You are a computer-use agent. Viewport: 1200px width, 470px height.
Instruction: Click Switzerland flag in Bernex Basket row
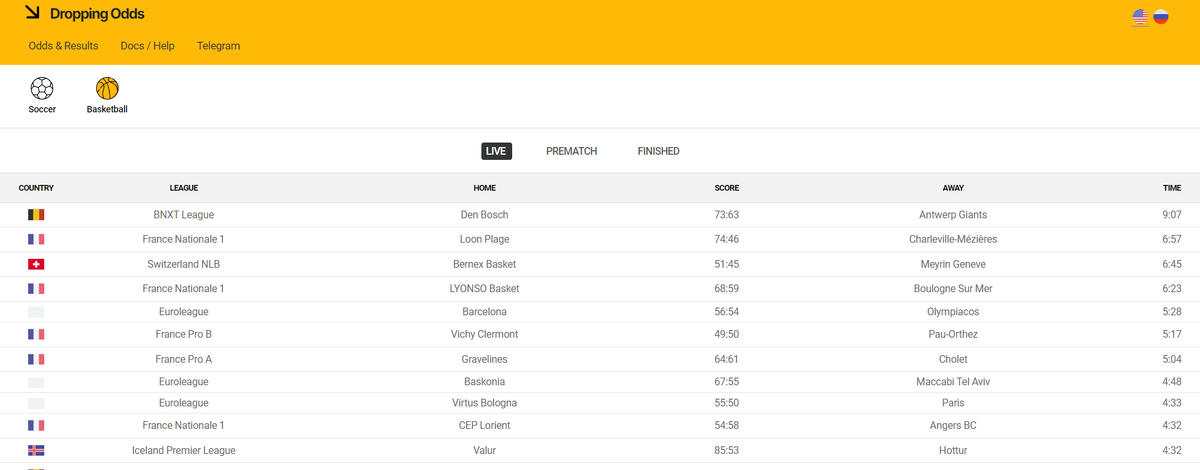pyautogui.click(x=36, y=264)
